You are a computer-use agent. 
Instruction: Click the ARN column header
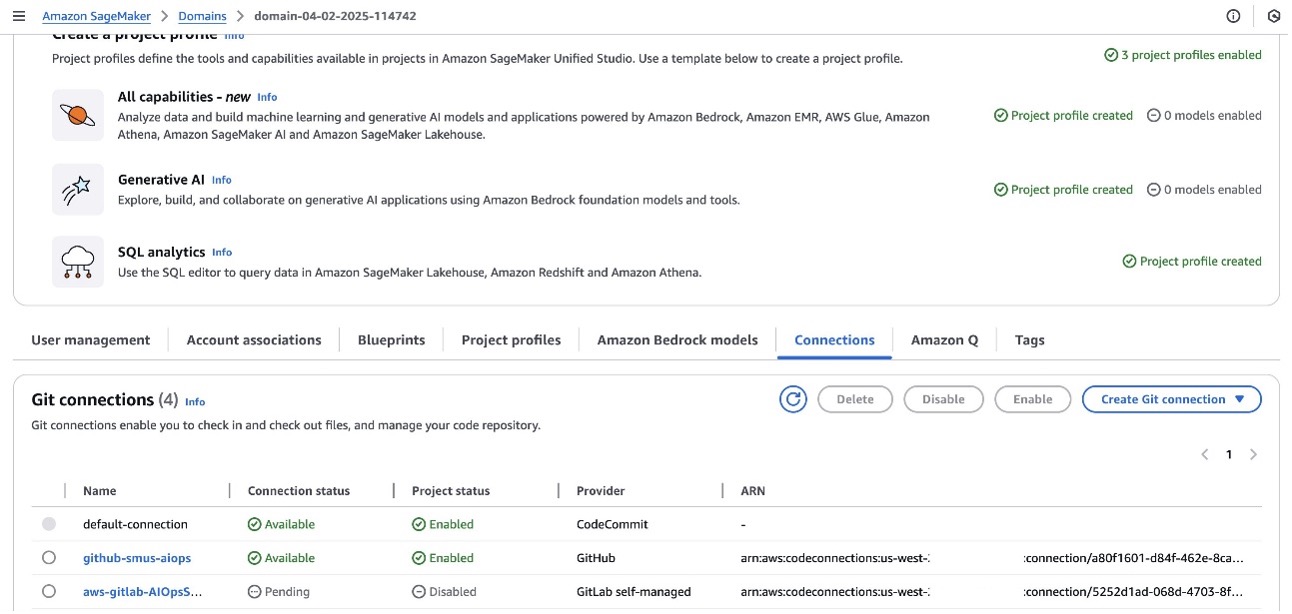tap(753, 491)
